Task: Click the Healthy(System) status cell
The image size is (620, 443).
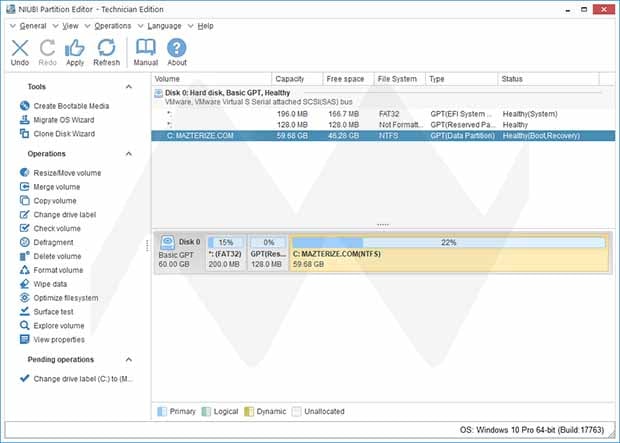Action: pos(530,114)
